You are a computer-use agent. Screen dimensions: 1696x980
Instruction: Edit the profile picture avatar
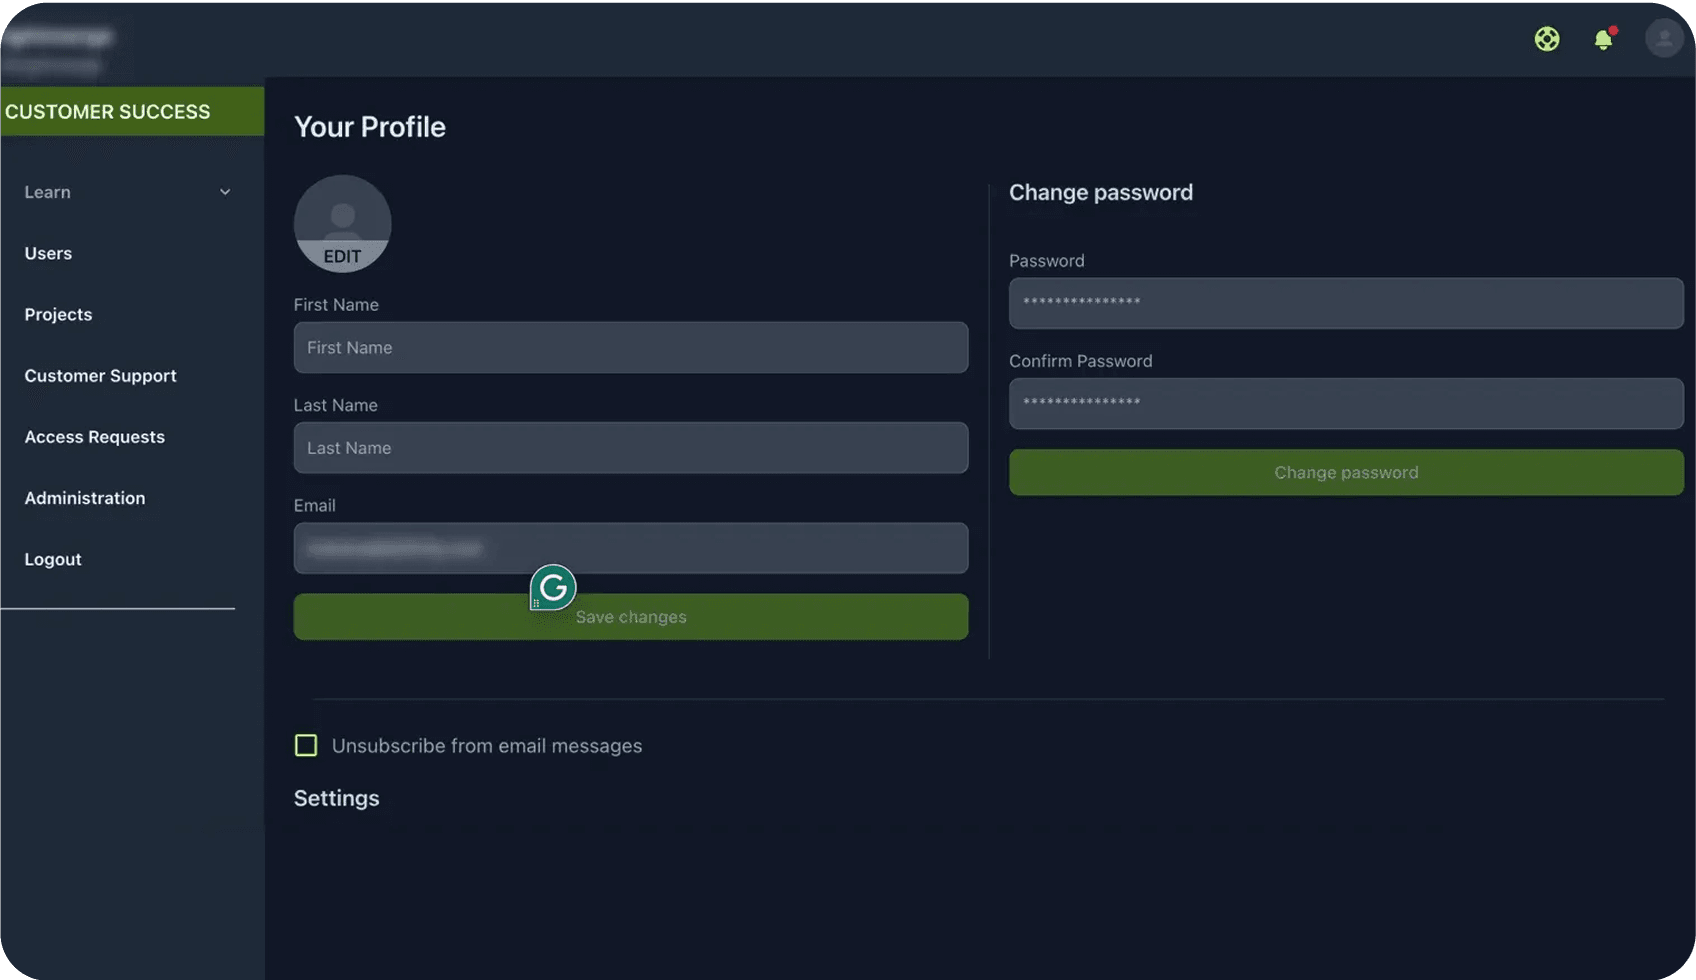click(x=342, y=224)
